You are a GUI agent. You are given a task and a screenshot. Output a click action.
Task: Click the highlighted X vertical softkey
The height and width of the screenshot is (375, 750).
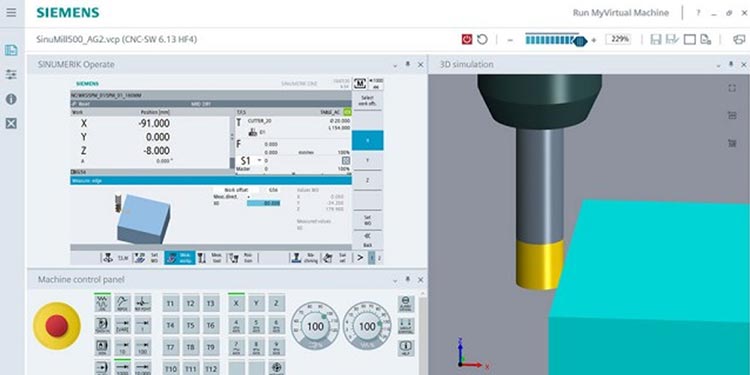click(367, 141)
